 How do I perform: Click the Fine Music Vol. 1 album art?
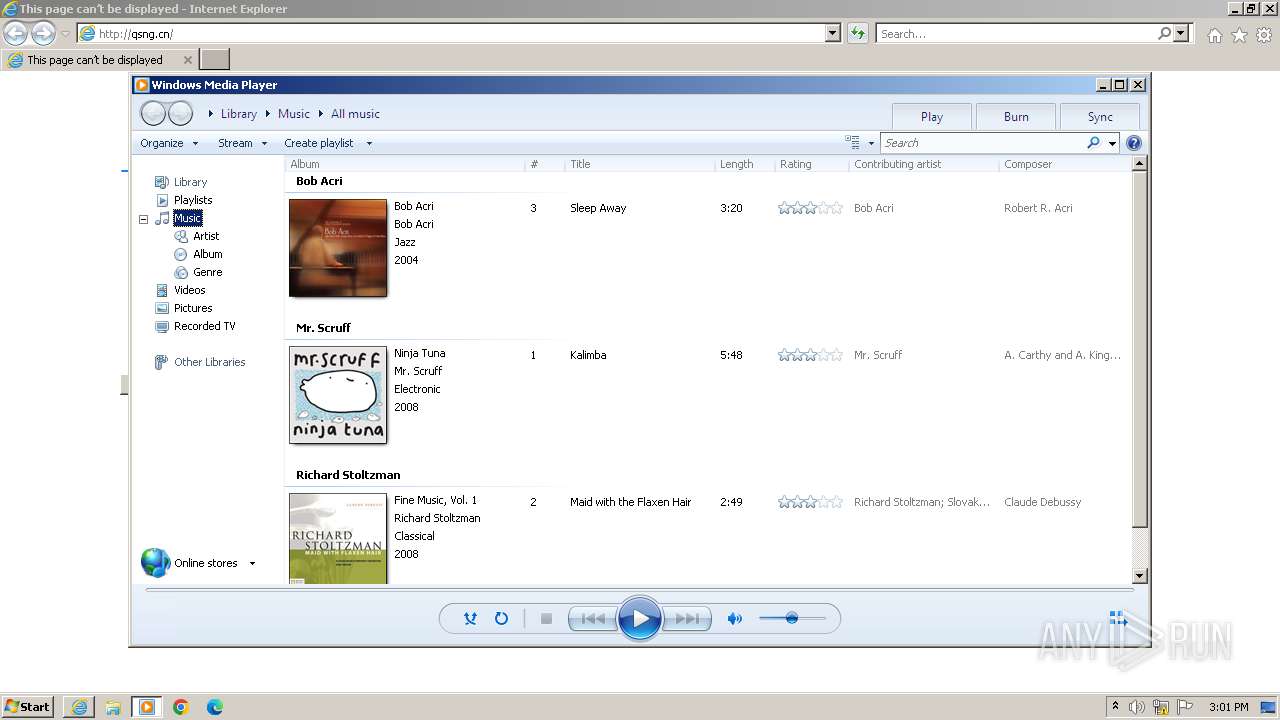338,538
